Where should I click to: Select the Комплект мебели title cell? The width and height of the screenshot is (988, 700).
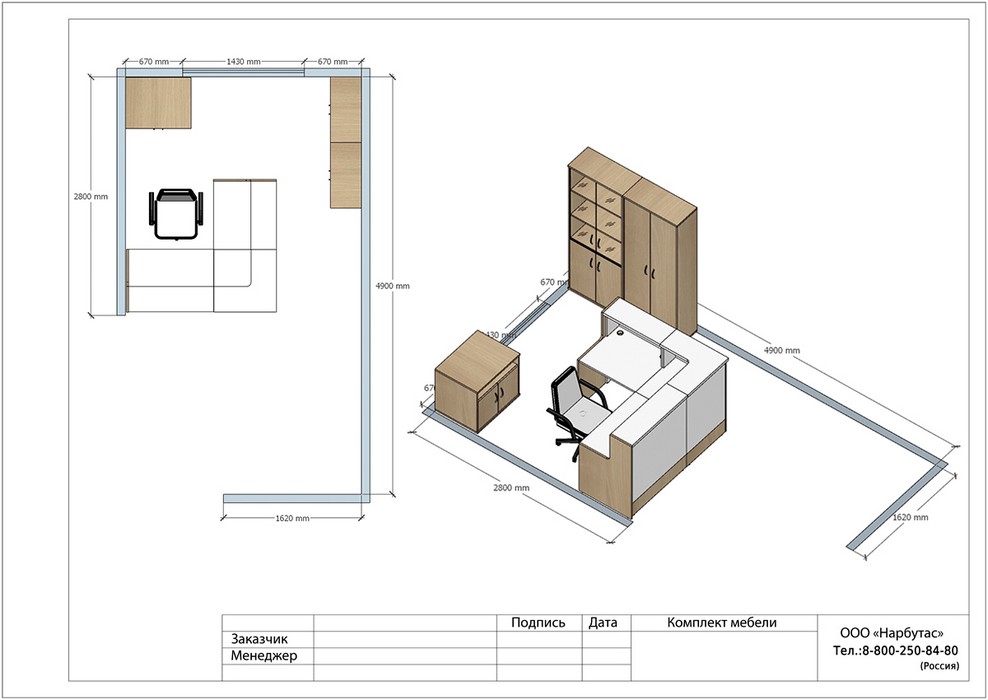[x=721, y=622]
